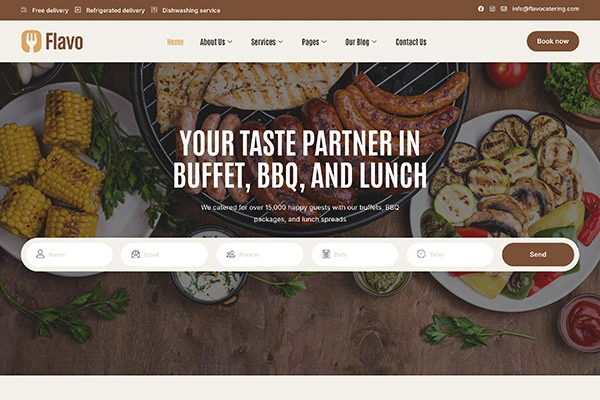Image resolution: width=600 pixels, height=400 pixels.
Task: Click the envelope mail icon near the email address
Action: tap(504, 9)
